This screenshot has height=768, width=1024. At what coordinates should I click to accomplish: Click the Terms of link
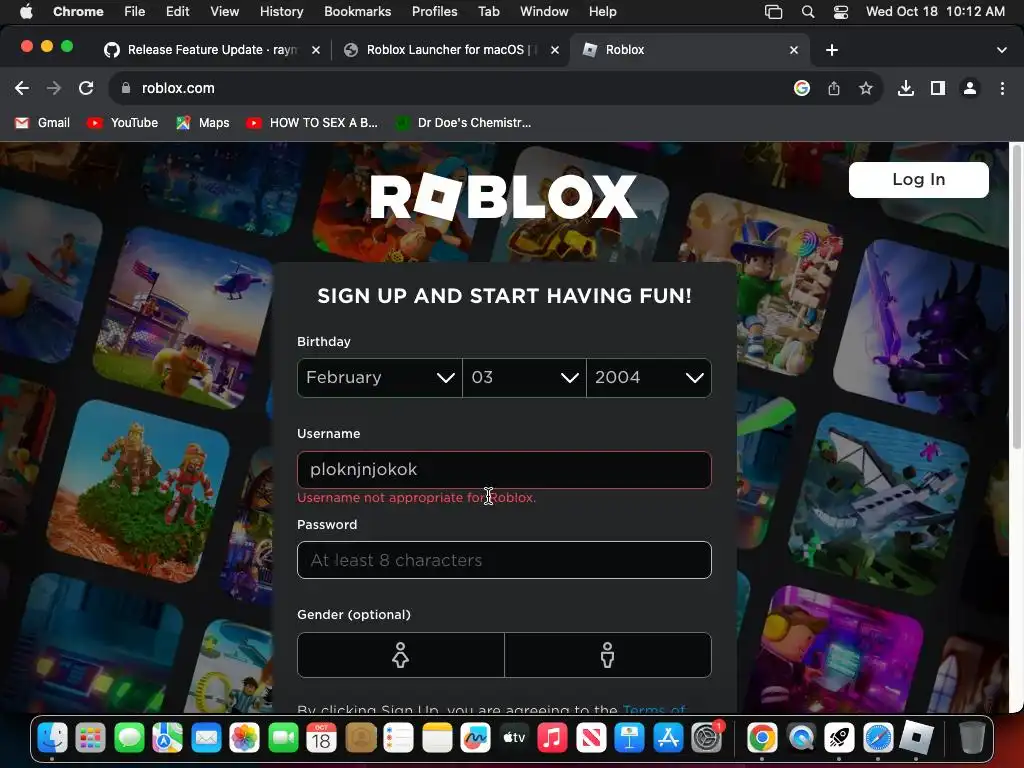coord(654,709)
